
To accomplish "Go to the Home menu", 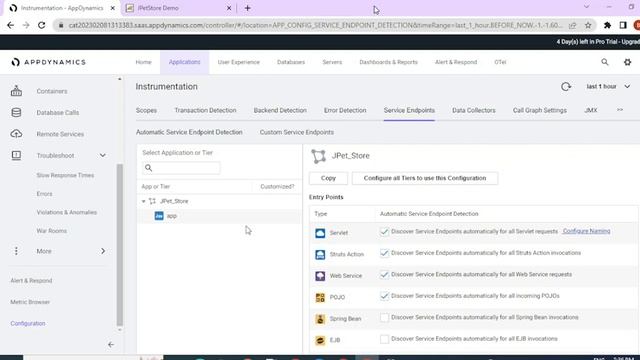I will pos(143,62).
